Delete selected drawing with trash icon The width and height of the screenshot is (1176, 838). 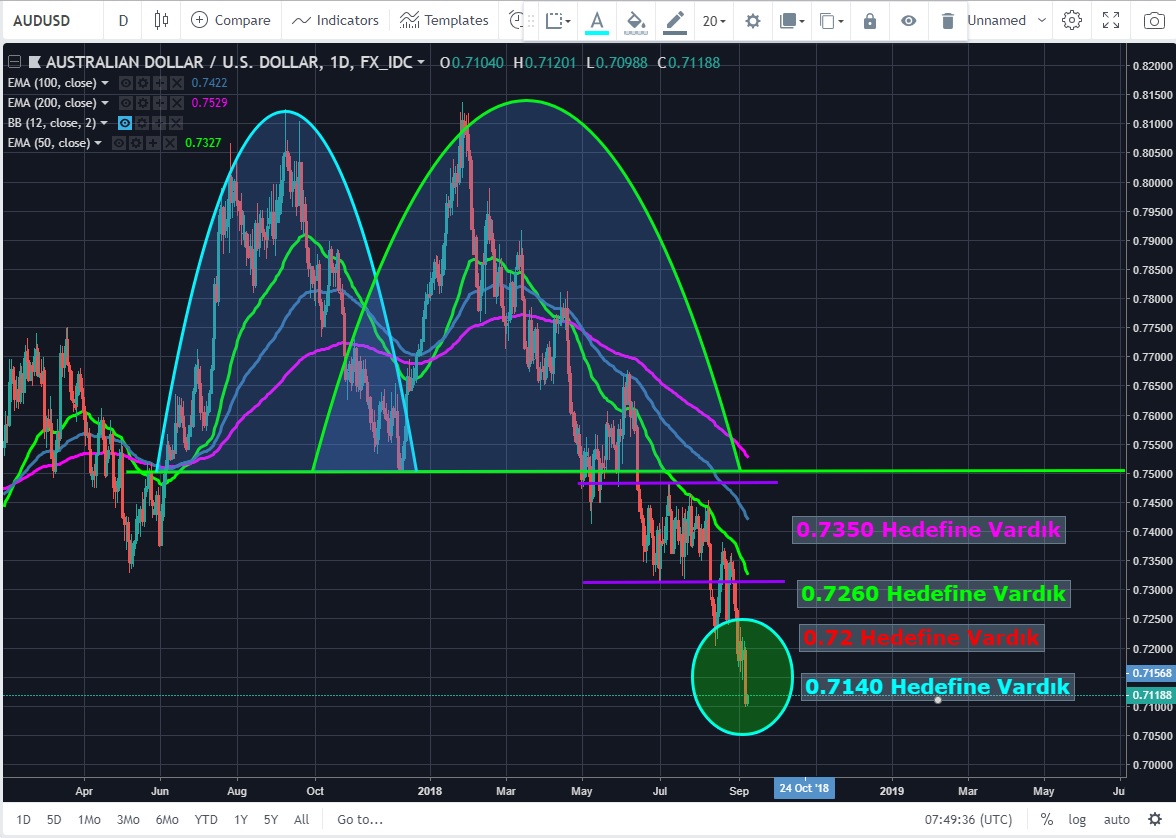coord(947,20)
